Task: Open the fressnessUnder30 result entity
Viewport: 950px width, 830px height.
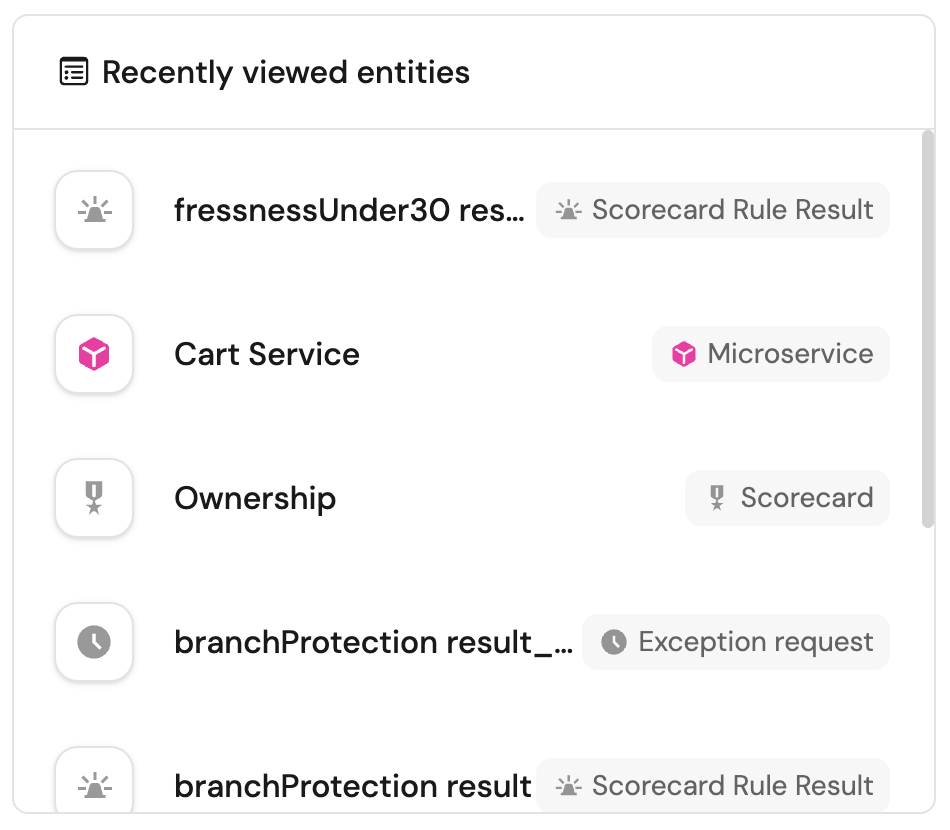Action: pos(348,210)
